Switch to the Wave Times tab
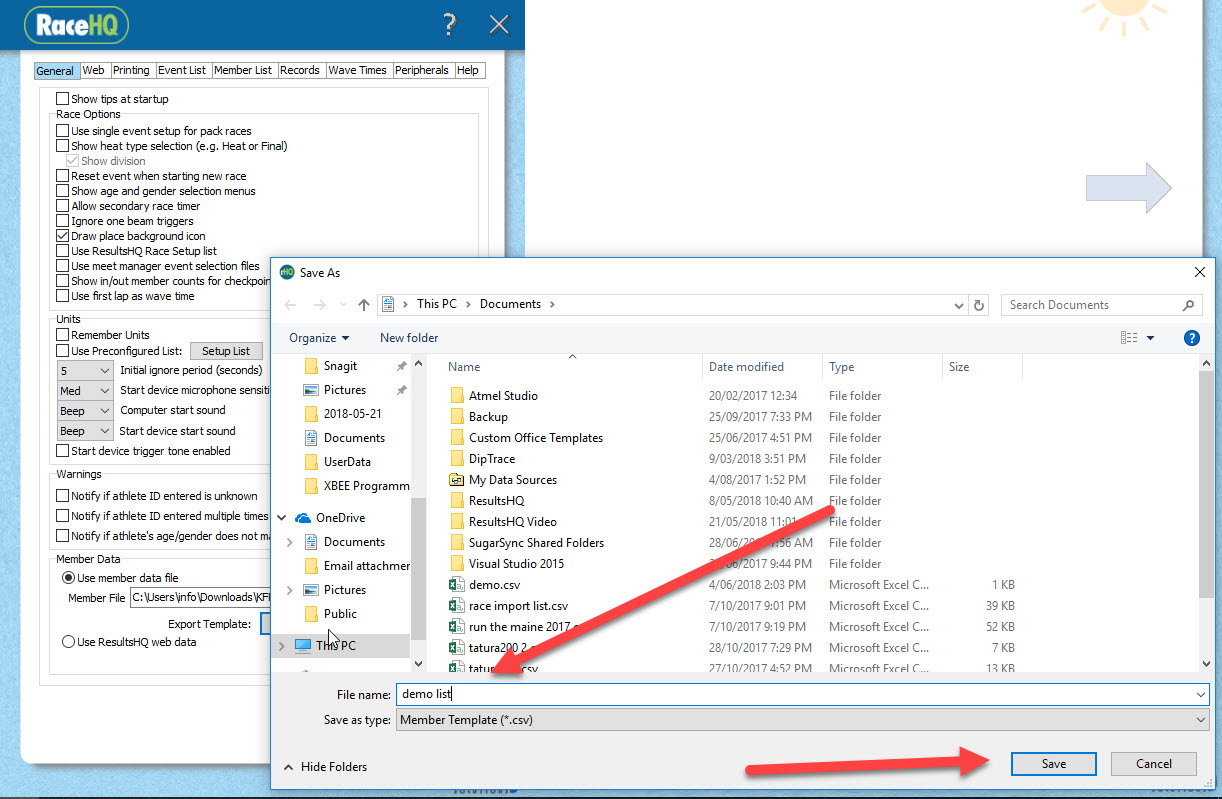1222x799 pixels. click(358, 71)
